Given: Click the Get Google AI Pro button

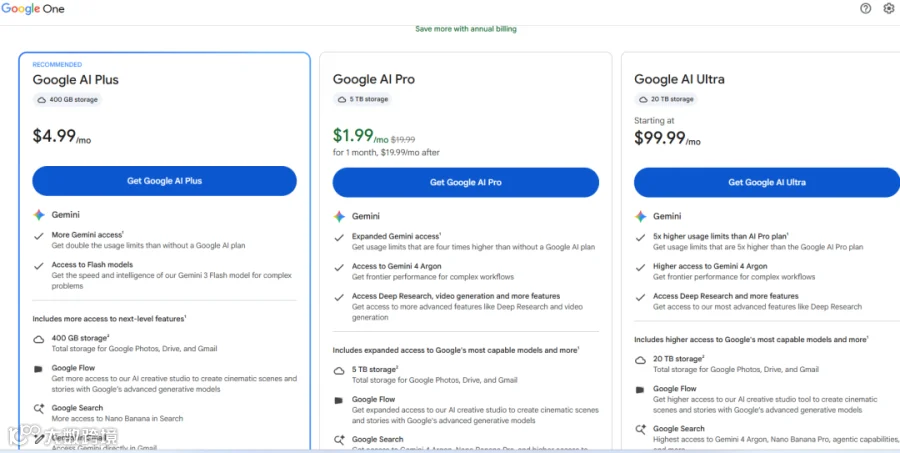Looking at the screenshot, I should pos(465,183).
